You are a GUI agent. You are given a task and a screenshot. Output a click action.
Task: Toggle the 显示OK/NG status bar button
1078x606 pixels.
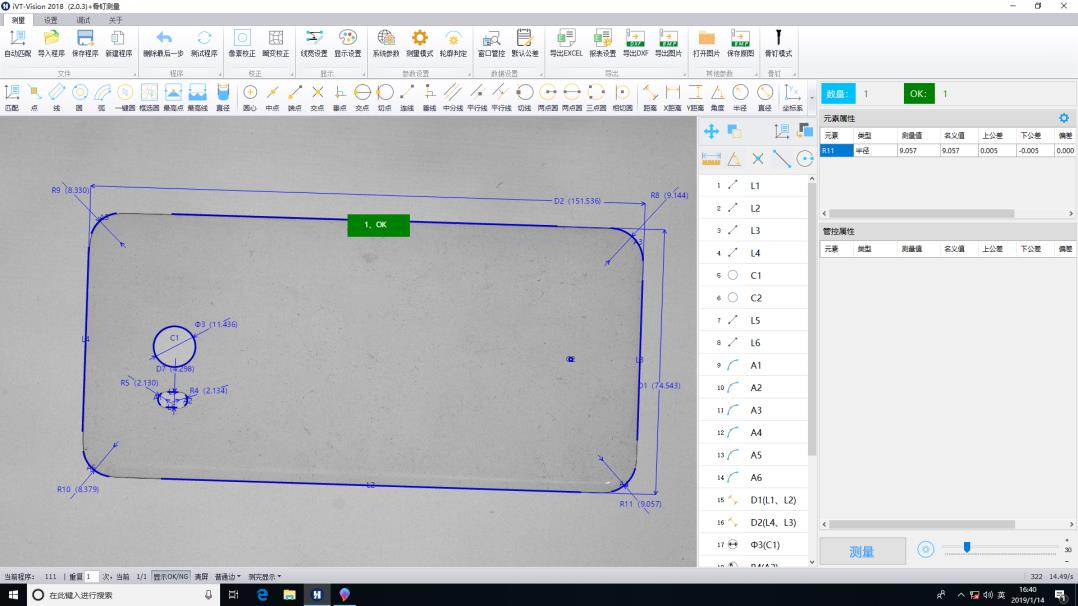171,577
